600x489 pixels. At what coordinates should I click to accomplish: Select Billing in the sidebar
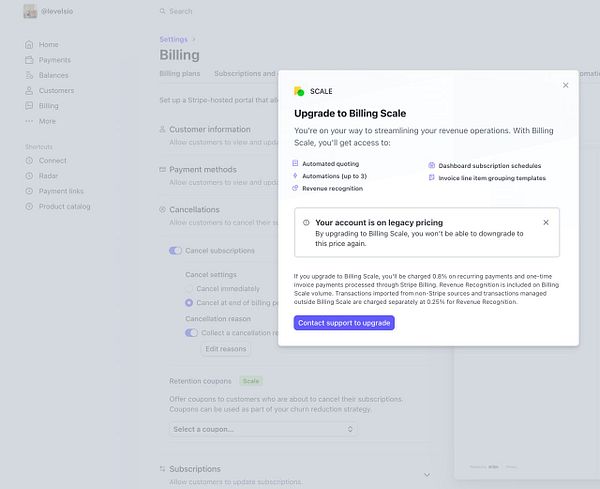[49, 106]
